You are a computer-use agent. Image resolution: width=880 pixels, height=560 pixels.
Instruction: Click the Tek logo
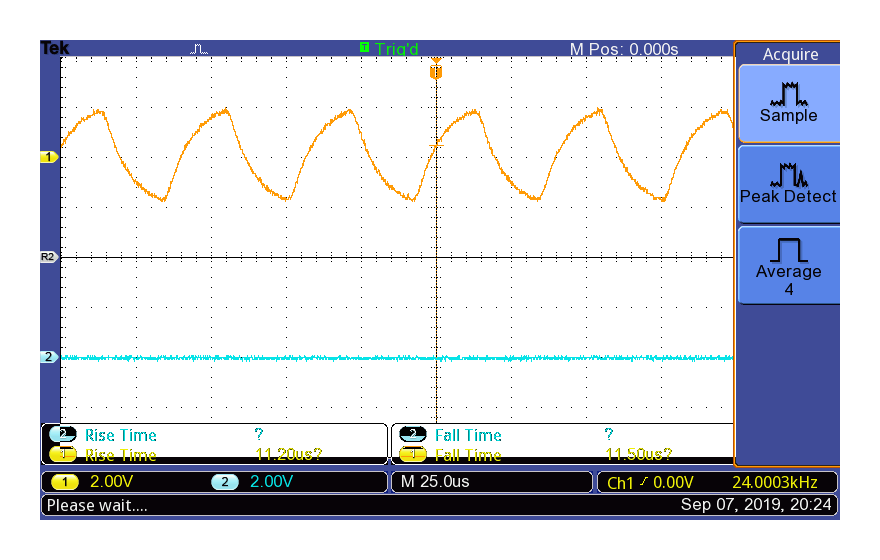tap(55, 48)
